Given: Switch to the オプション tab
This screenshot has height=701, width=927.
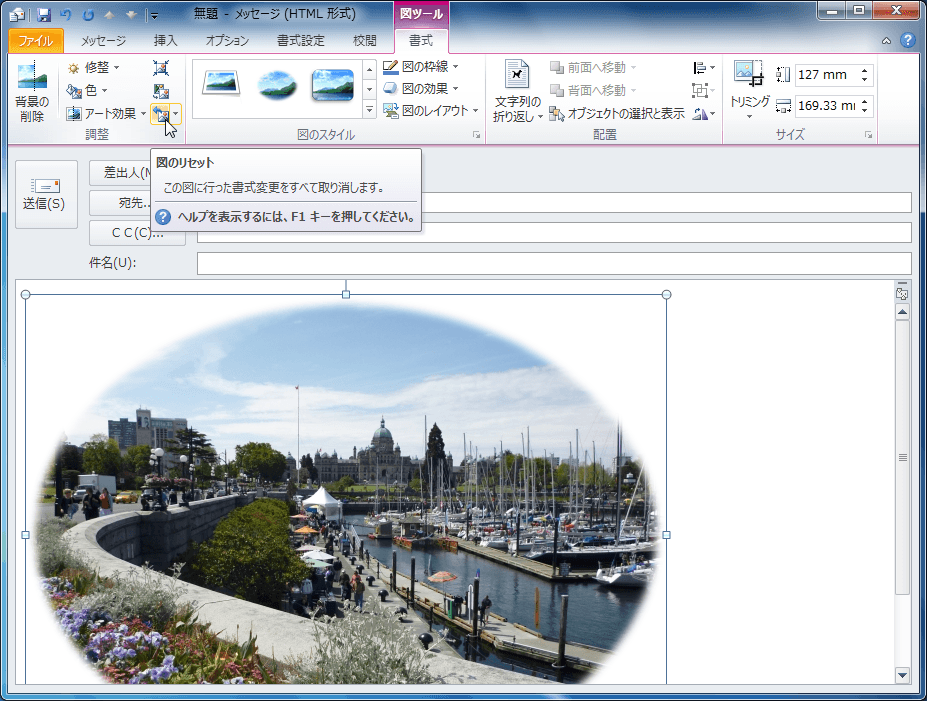Looking at the screenshot, I should tap(227, 40).
